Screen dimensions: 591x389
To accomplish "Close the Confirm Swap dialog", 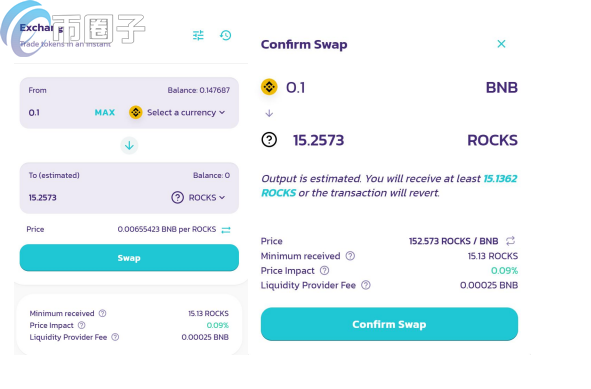I will point(501,44).
